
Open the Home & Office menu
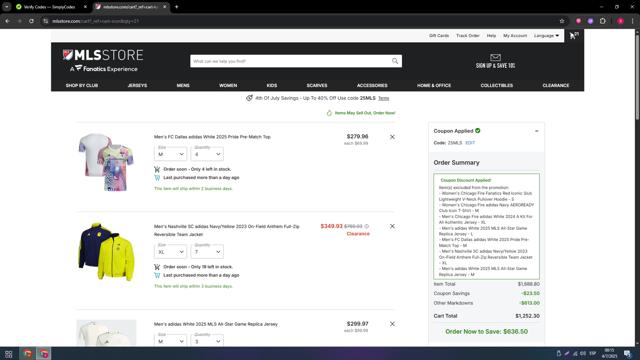[434, 85]
